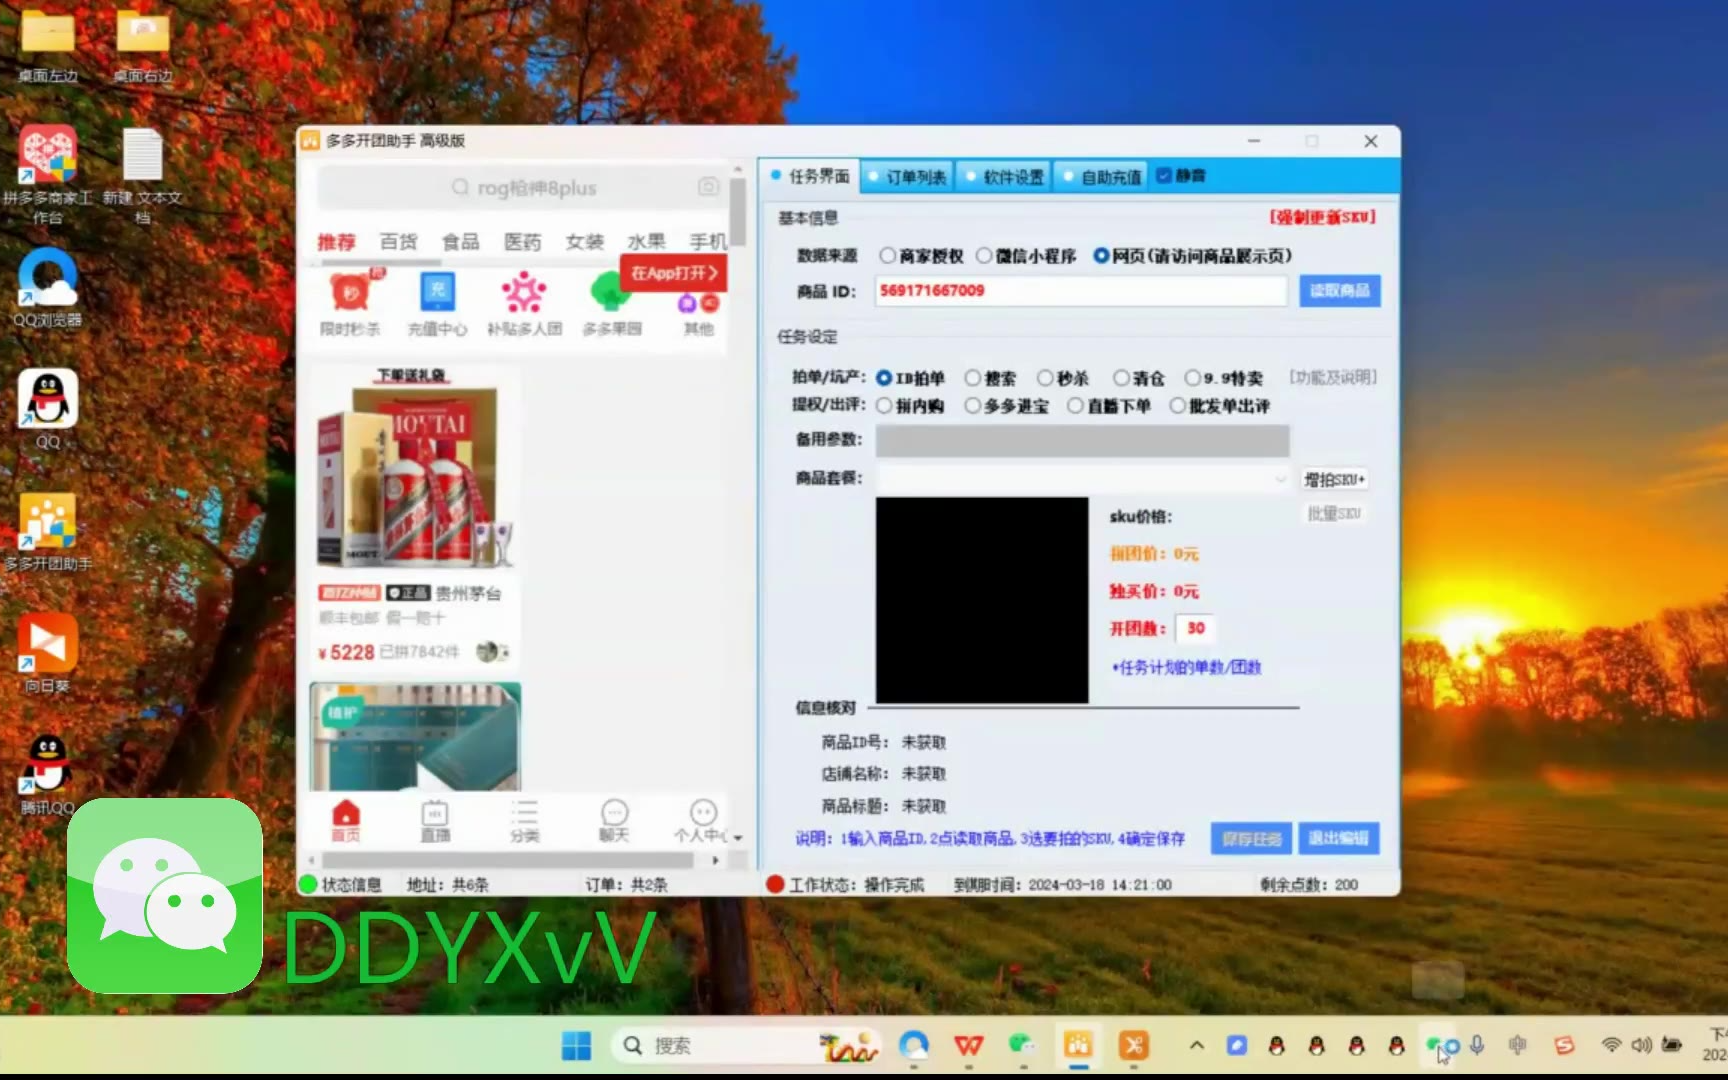Screen dimensions: 1728x1080
Task: Choose the 多多进宝 option
Action: [x=972, y=406]
